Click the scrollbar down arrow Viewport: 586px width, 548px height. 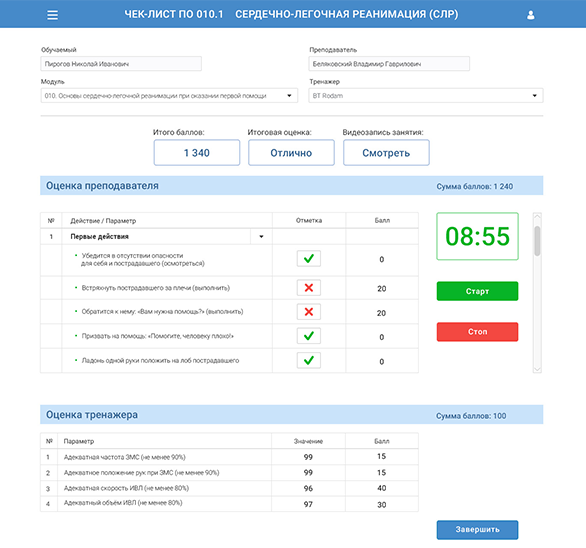537,369
